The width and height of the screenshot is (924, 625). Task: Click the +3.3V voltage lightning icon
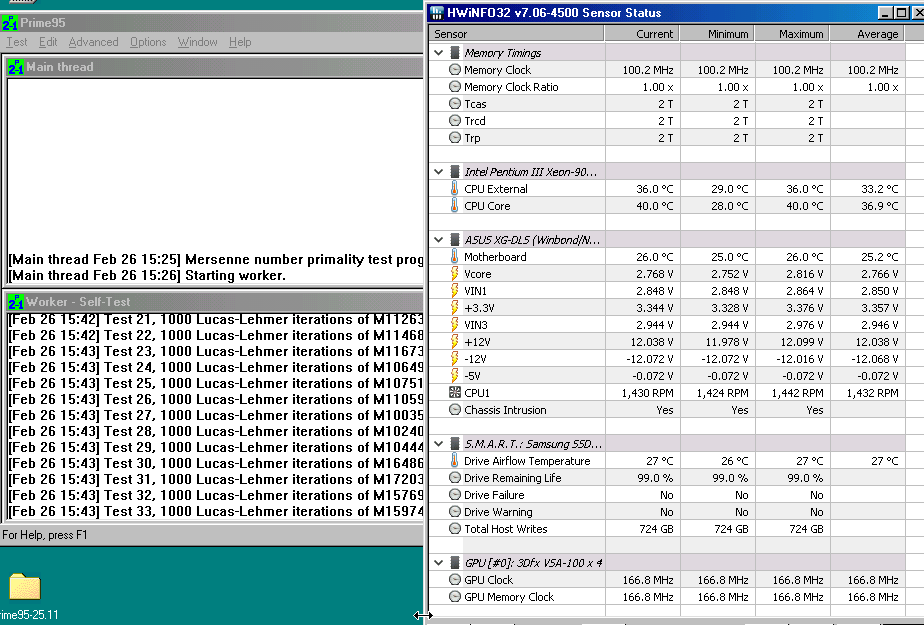(454, 307)
